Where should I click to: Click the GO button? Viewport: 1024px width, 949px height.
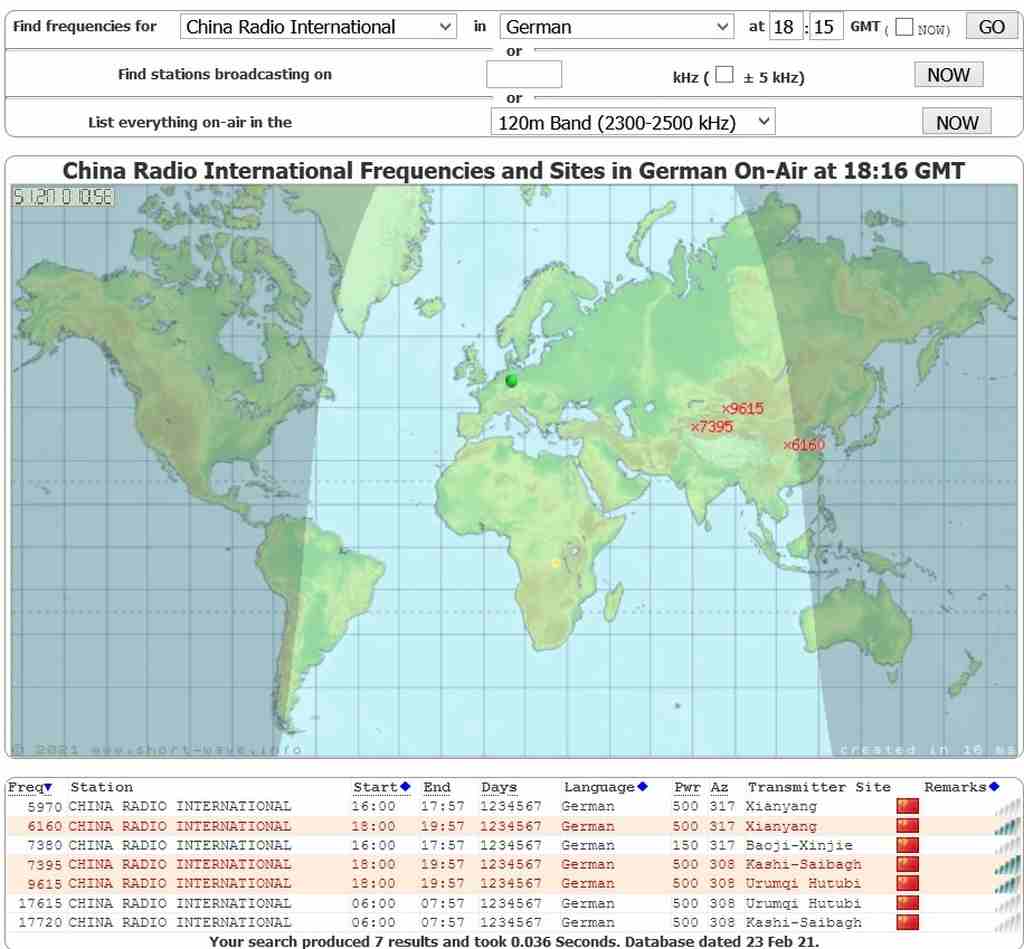pyautogui.click(x=991, y=27)
